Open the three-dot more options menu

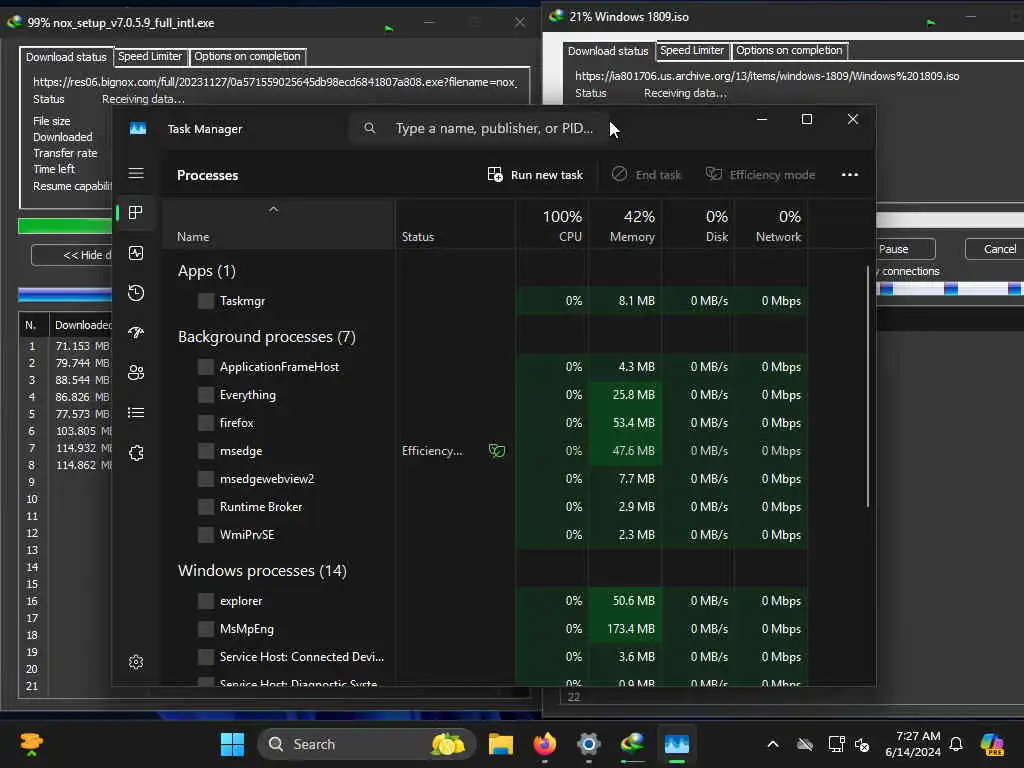850,174
